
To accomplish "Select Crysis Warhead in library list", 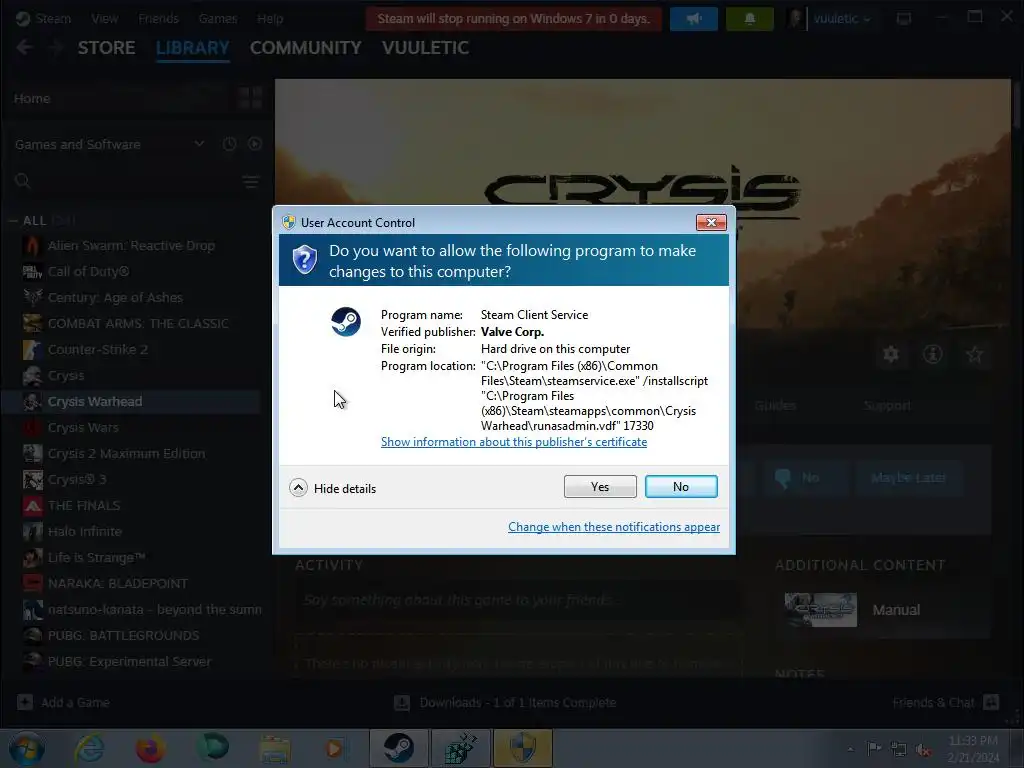I will pos(95,402).
